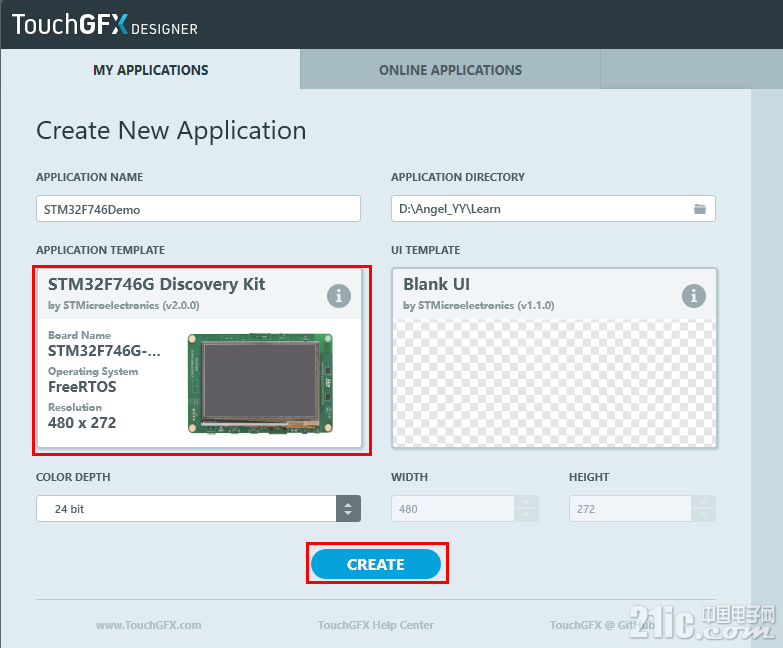Open info for STM32F746G Discovery Kit template
This screenshot has height=648, width=783.
(339, 296)
